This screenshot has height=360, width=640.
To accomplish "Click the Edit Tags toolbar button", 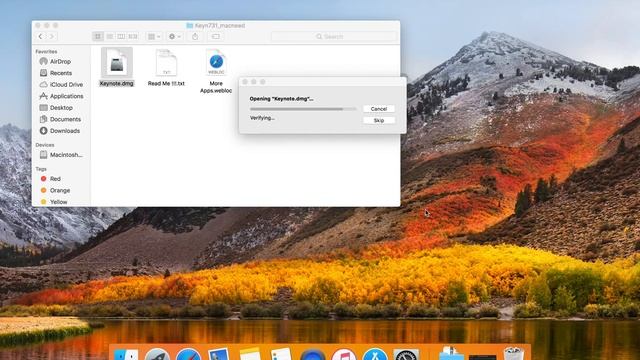I will coord(216,36).
